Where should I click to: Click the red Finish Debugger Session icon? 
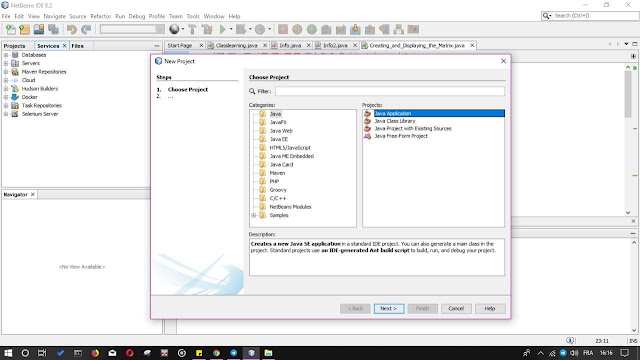coord(282,29)
